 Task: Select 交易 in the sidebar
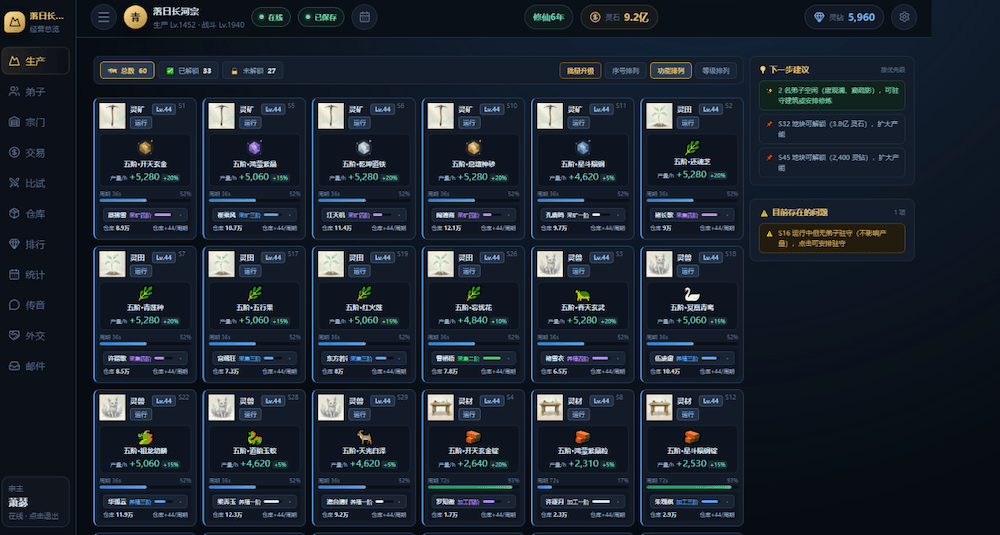pos(35,153)
